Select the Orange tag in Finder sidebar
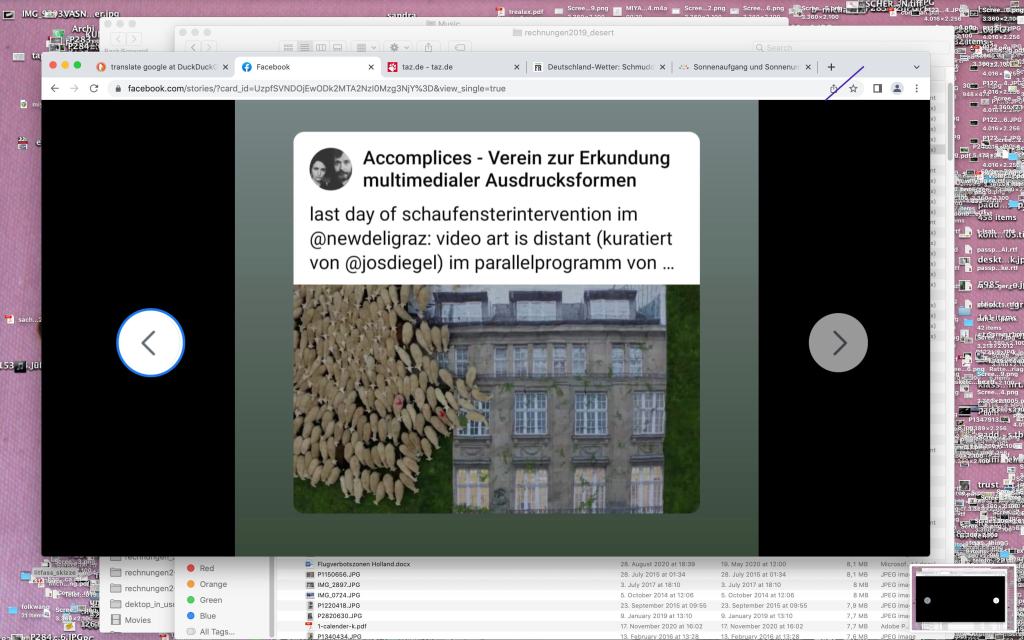 (213, 584)
